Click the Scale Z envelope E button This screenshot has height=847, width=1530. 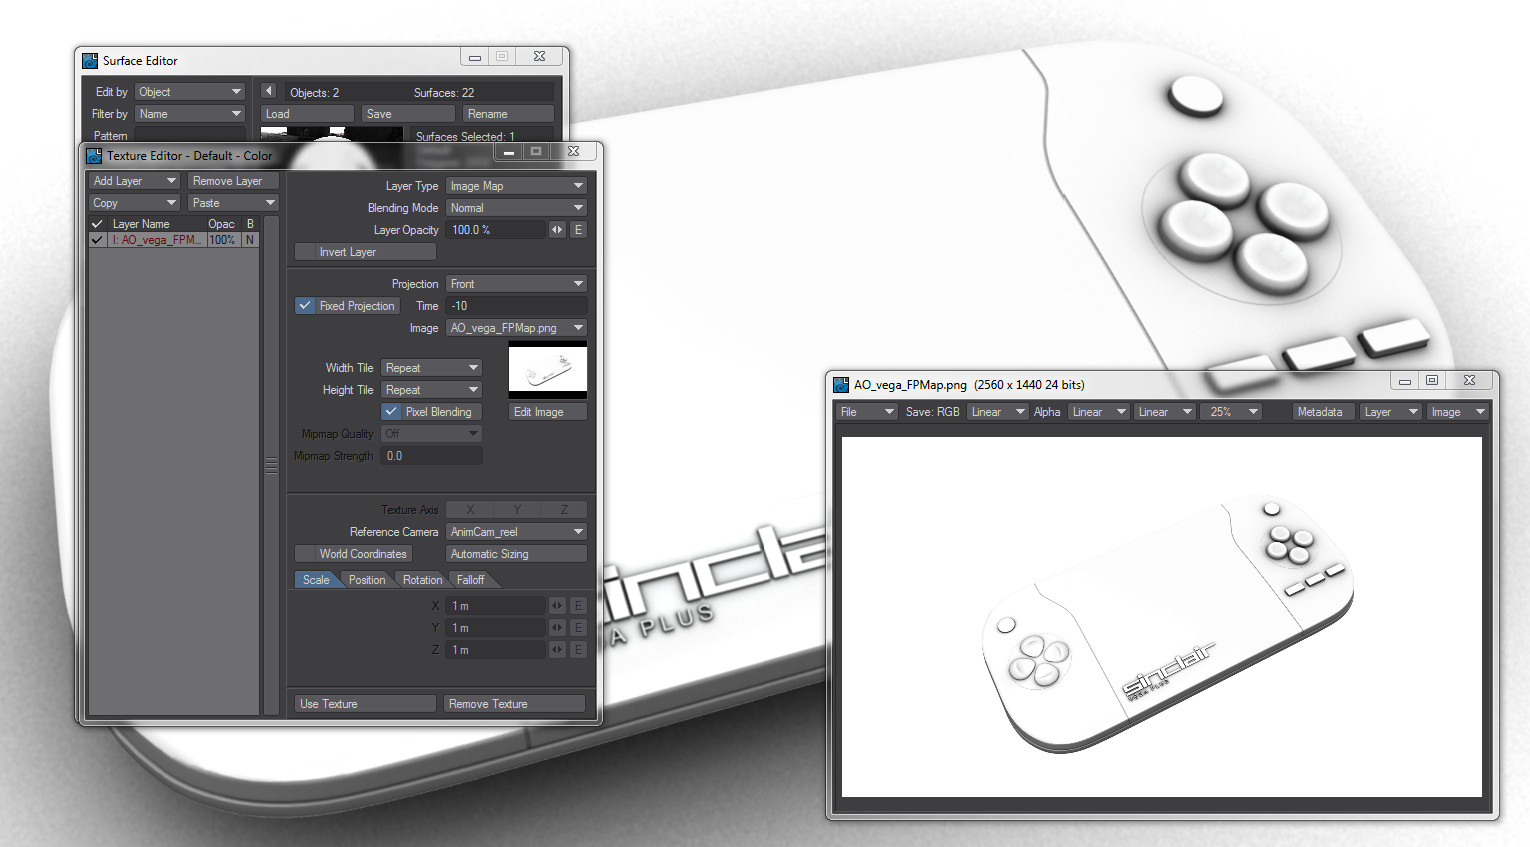pyautogui.click(x=578, y=650)
